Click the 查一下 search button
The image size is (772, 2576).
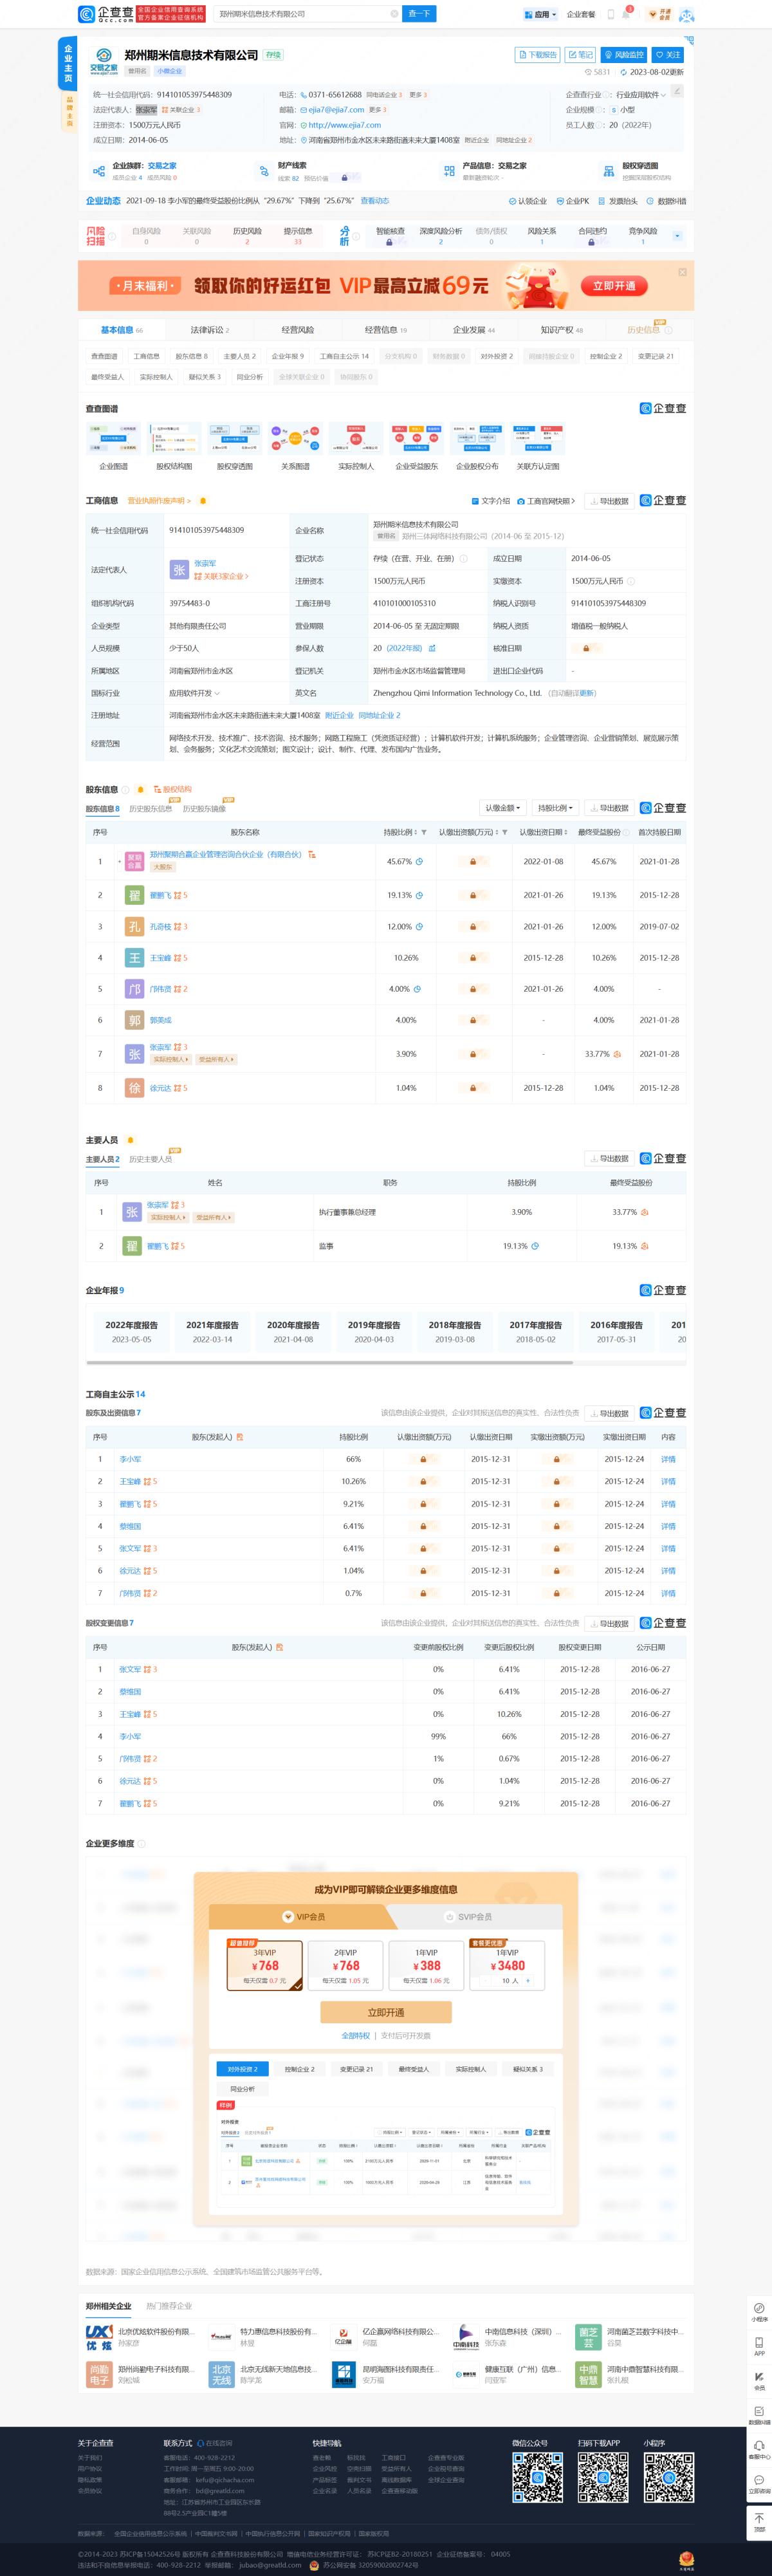tap(419, 14)
